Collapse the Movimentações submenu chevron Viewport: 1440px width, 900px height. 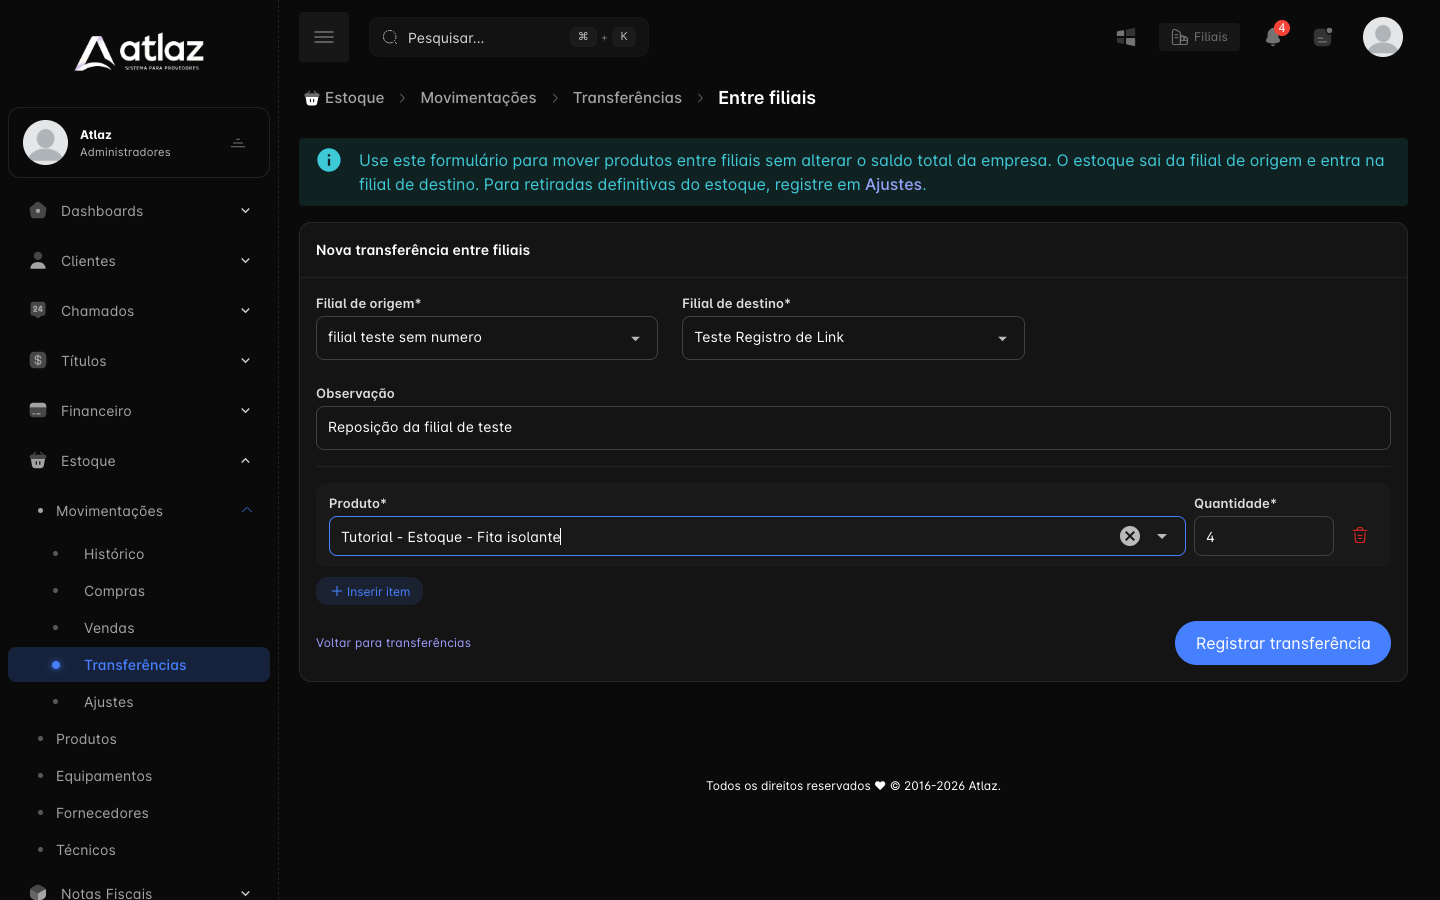click(247, 510)
